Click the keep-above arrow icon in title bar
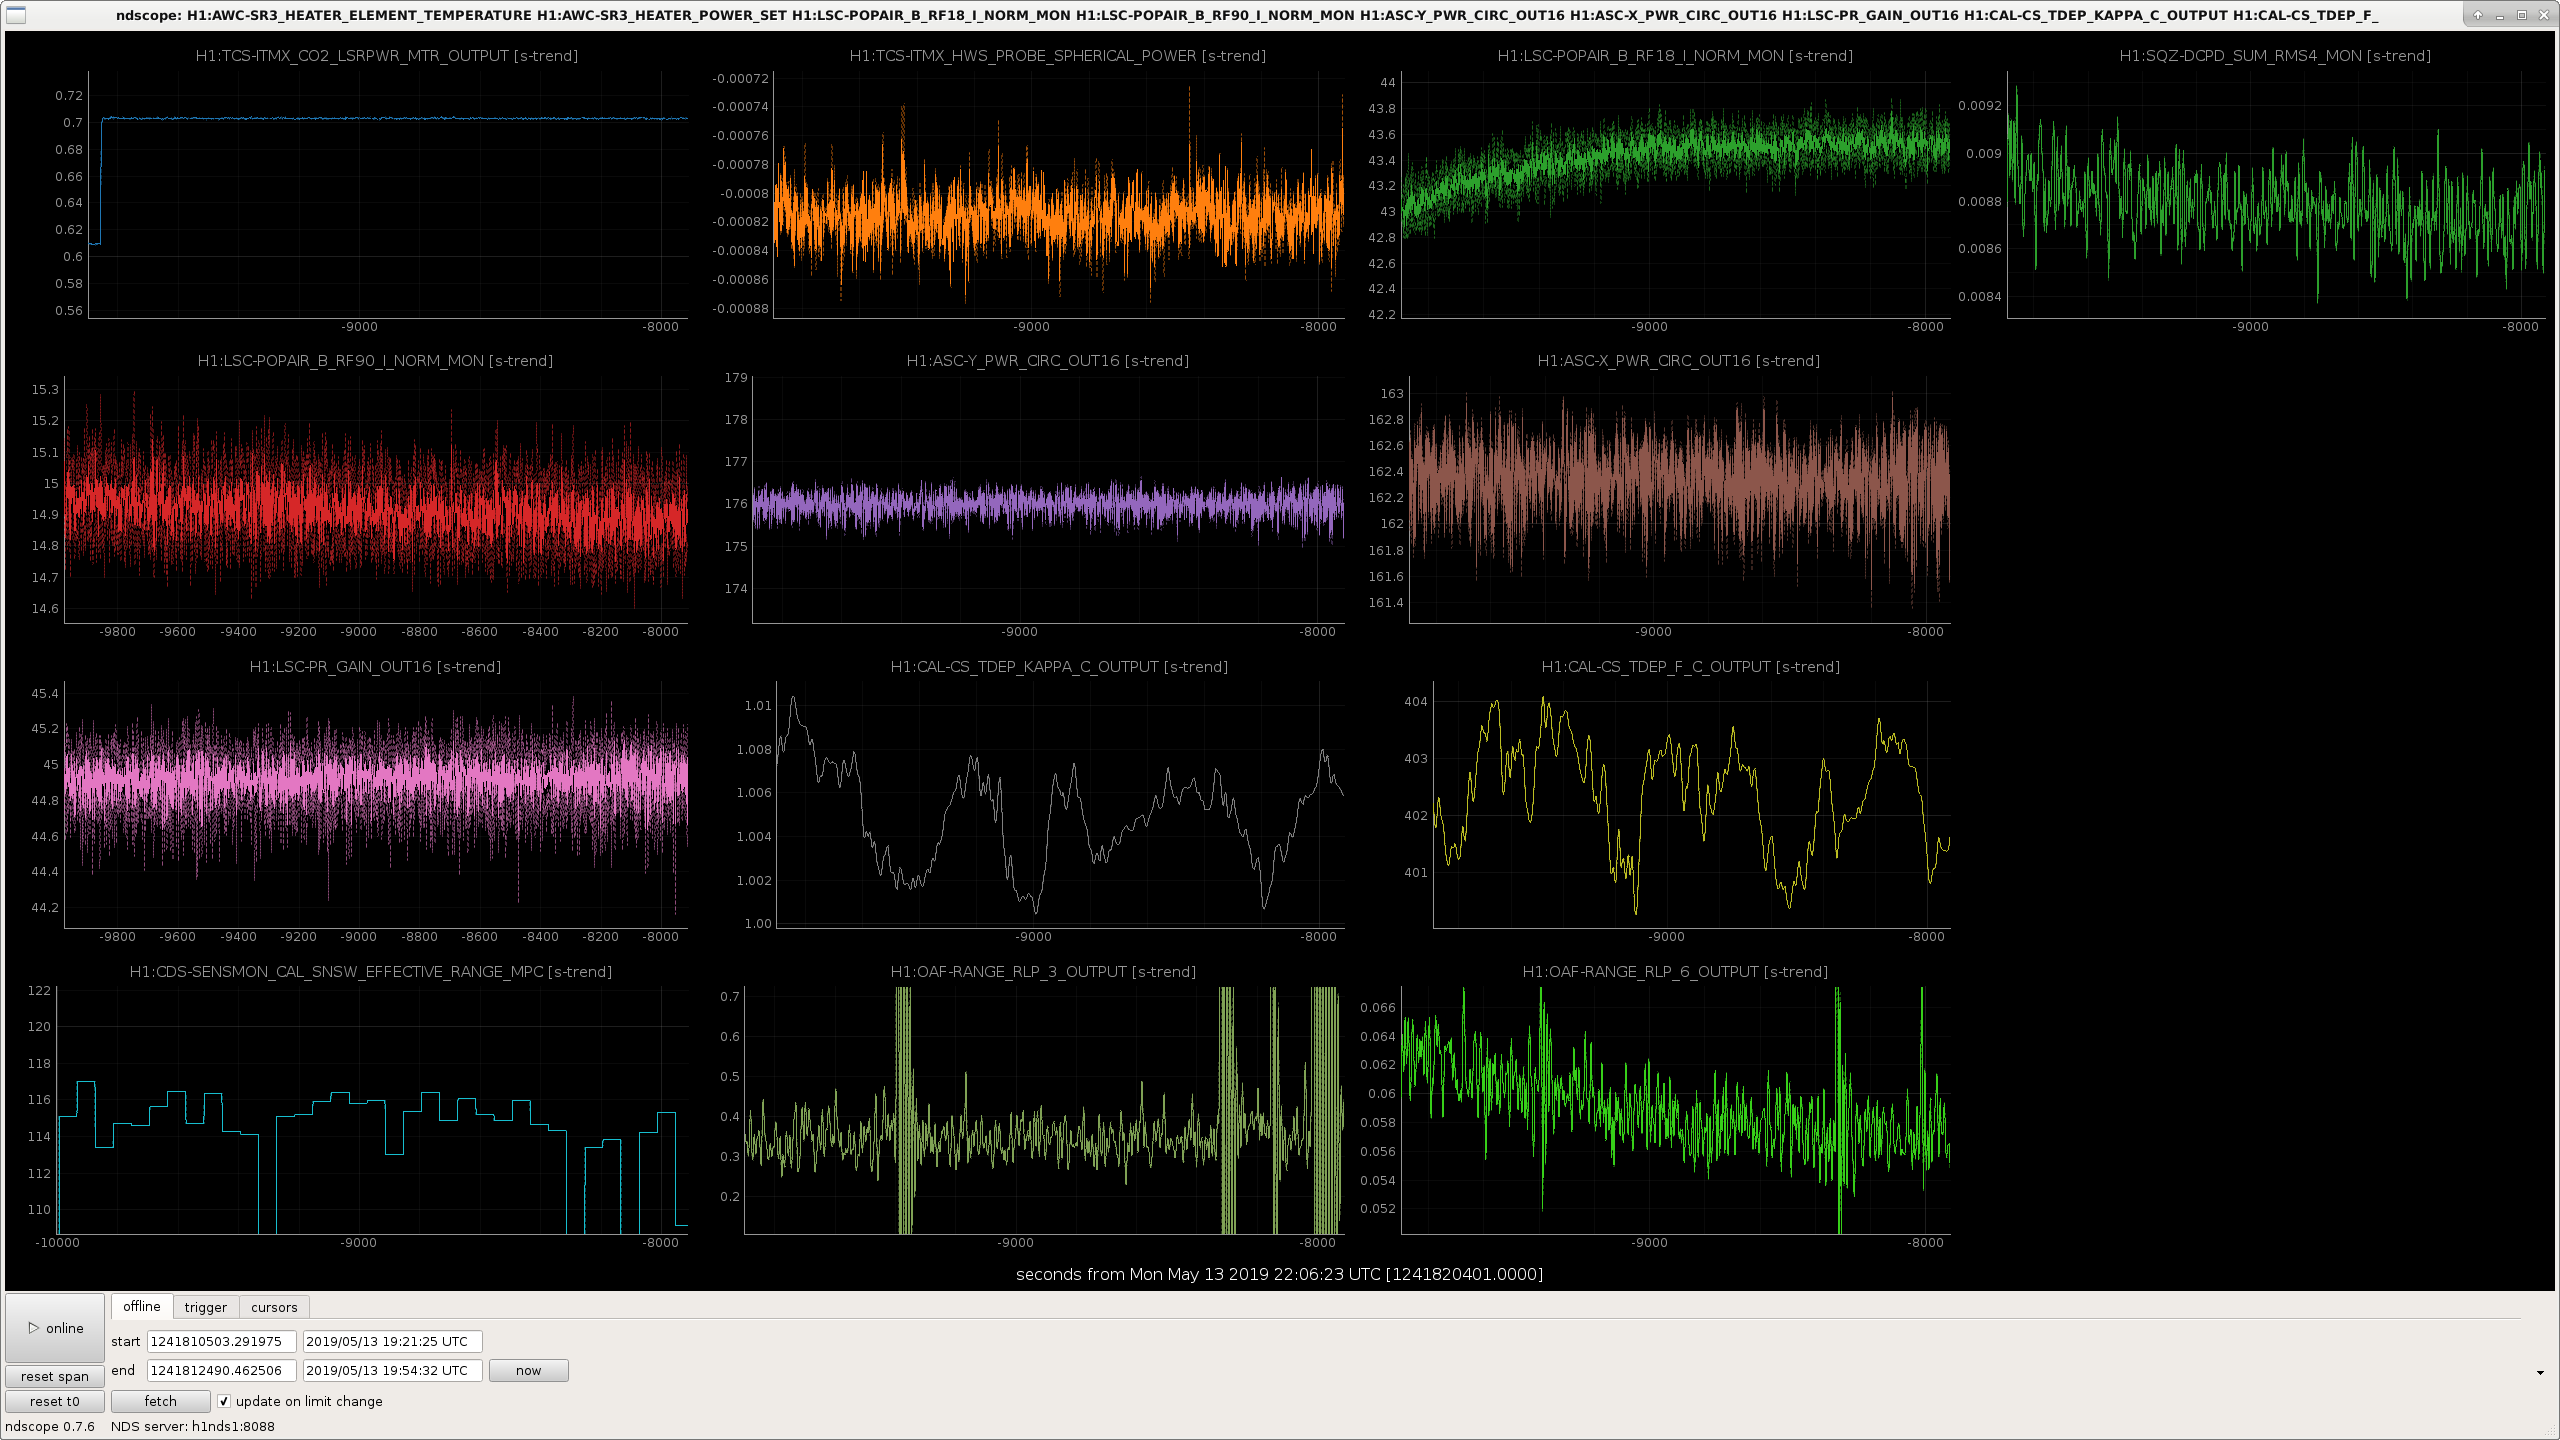Screen dimensions: 2560x1440 pyautogui.click(x=2477, y=15)
